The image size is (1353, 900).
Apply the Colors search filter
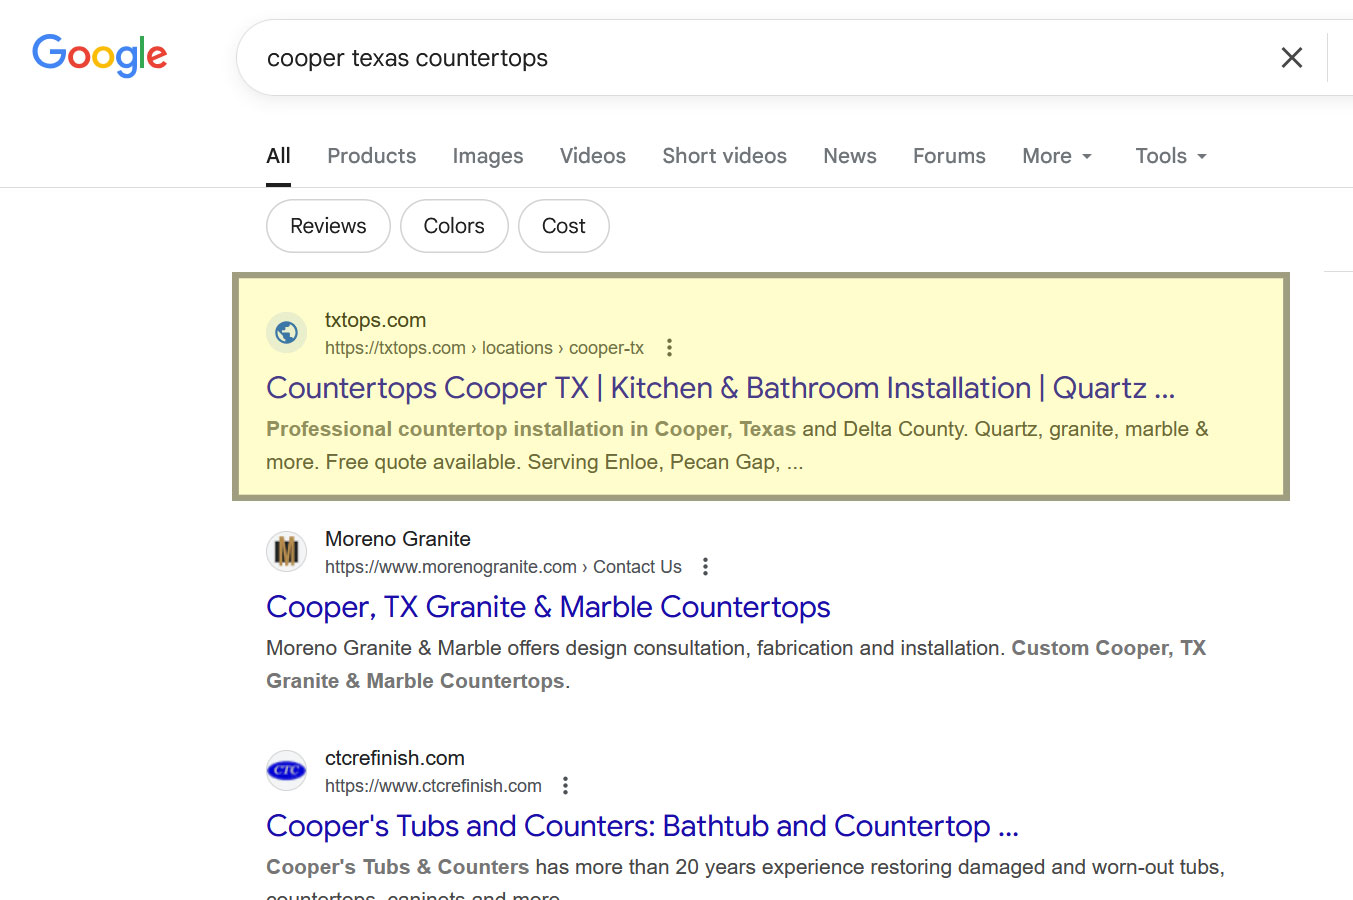tap(454, 226)
